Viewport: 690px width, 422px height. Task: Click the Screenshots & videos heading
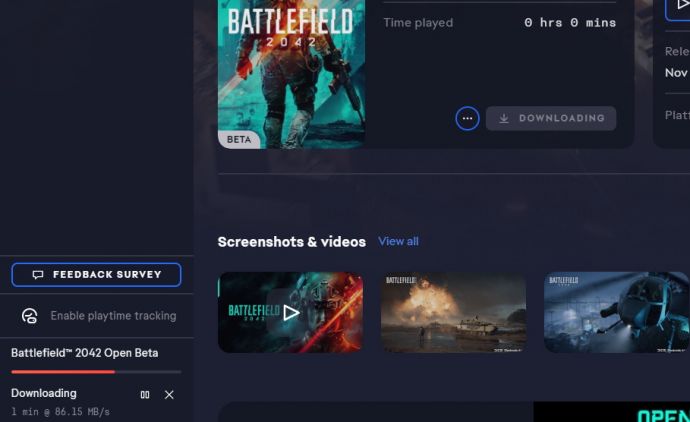(291, 241)
